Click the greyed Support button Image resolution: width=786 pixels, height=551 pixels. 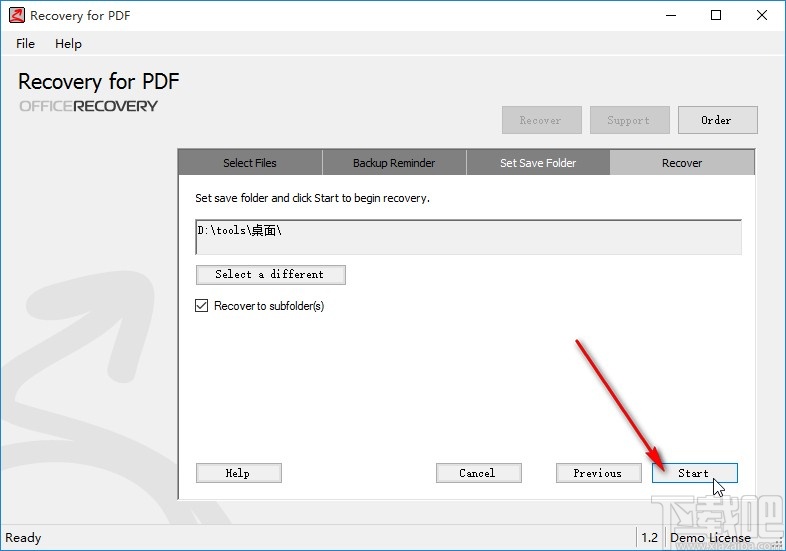tap(630, 120)
